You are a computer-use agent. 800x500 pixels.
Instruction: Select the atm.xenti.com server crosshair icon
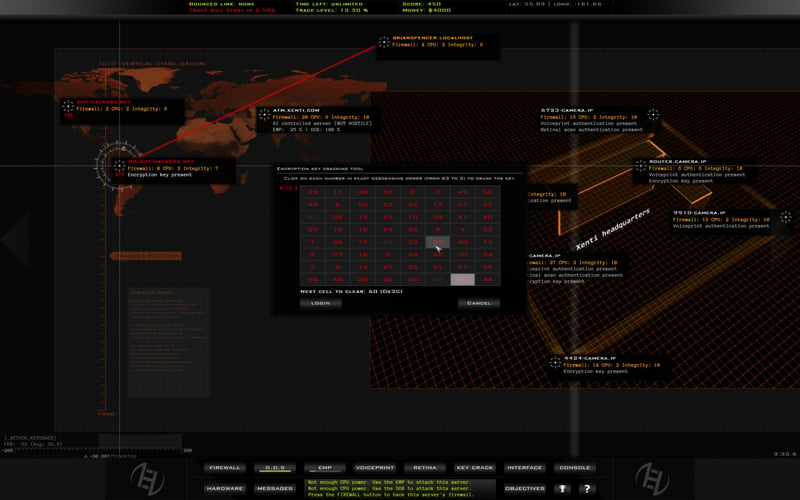tap(264, 114)
